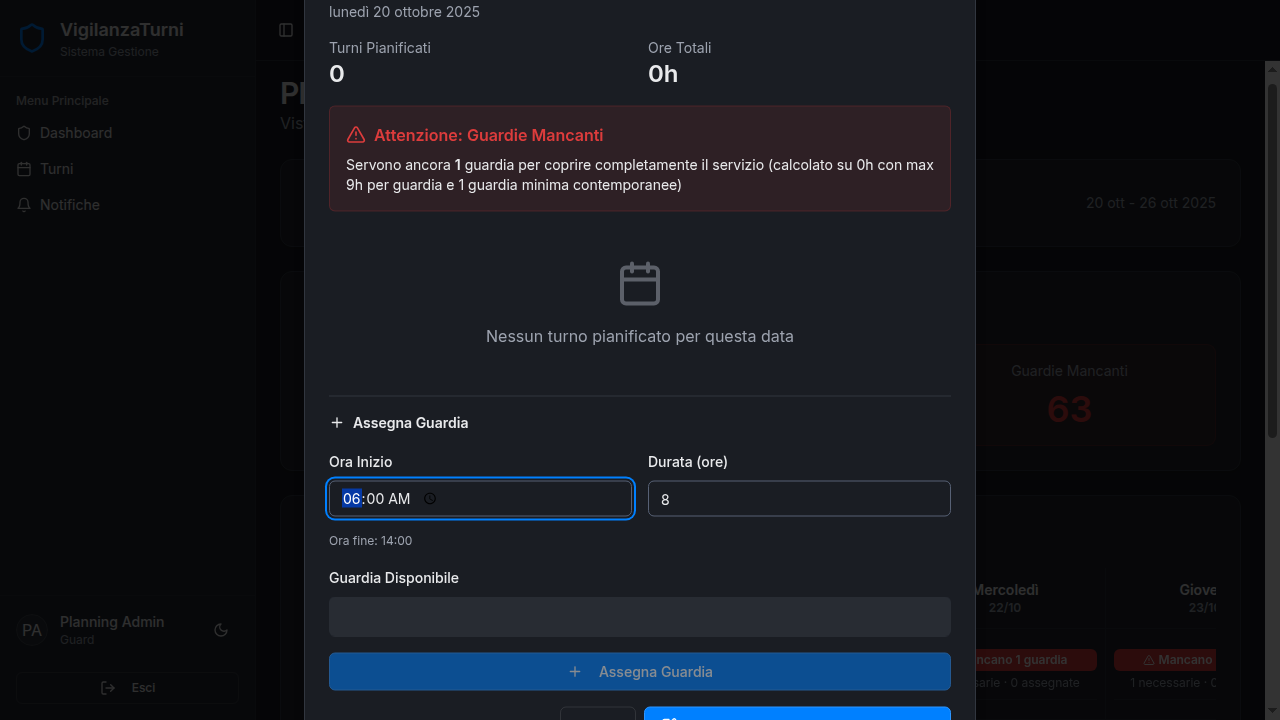Click the Notifiche bell icon
The height and width of the screenshot is (720, 1280).
coord(25,205)
